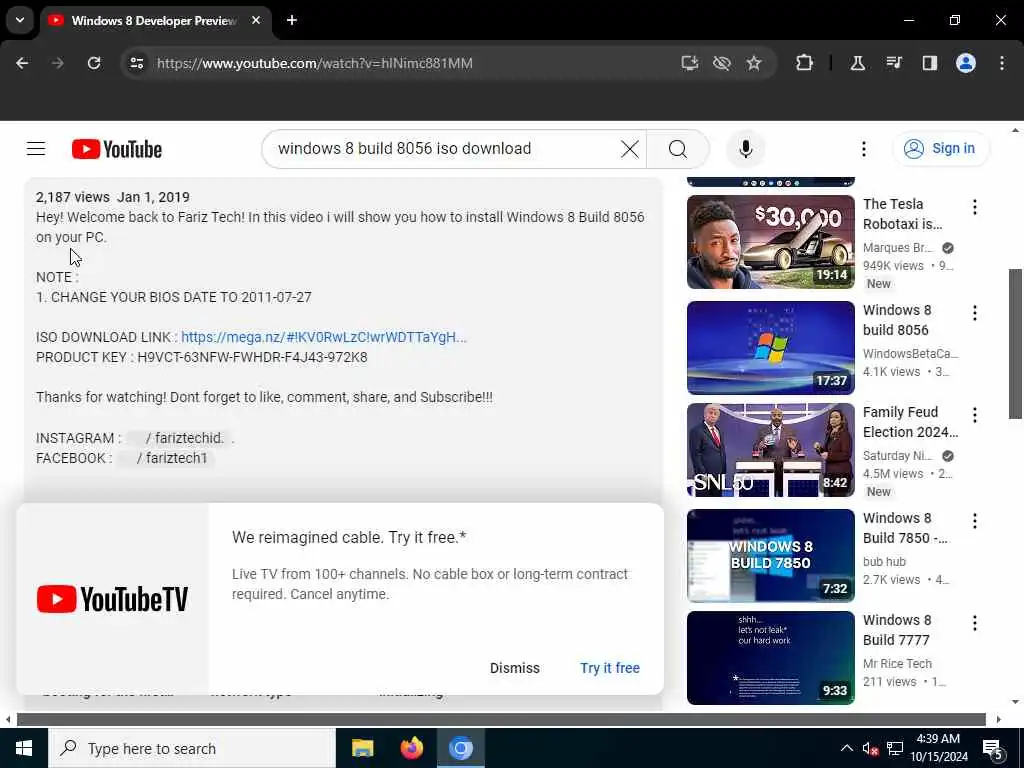Open the fariztechid Instagram link
Image resolution: width=1024 pixels, height=768 pixels.
pos(185,438)
